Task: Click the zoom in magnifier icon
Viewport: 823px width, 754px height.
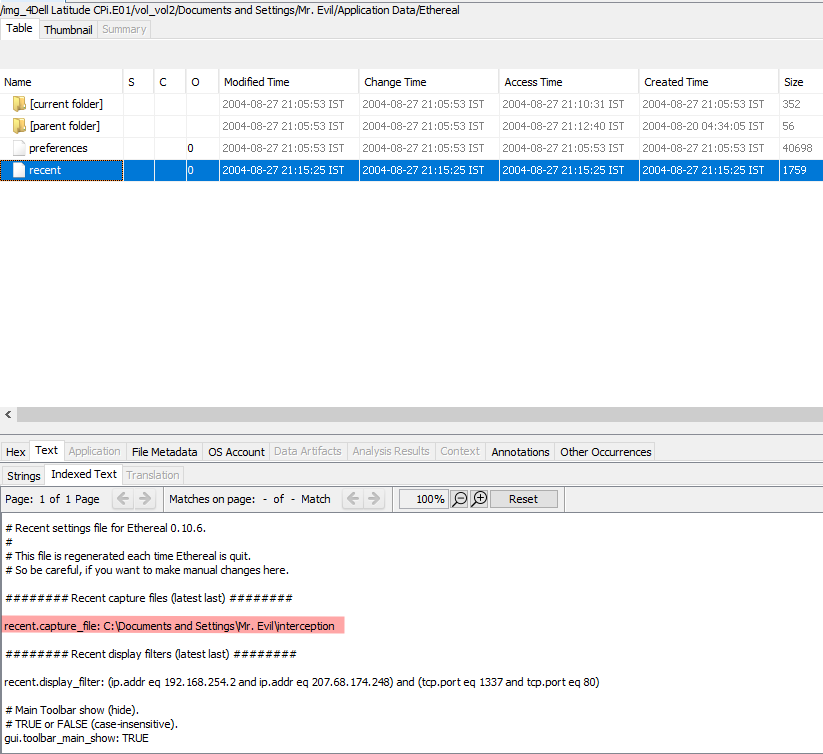Action: tap(478, 498)
